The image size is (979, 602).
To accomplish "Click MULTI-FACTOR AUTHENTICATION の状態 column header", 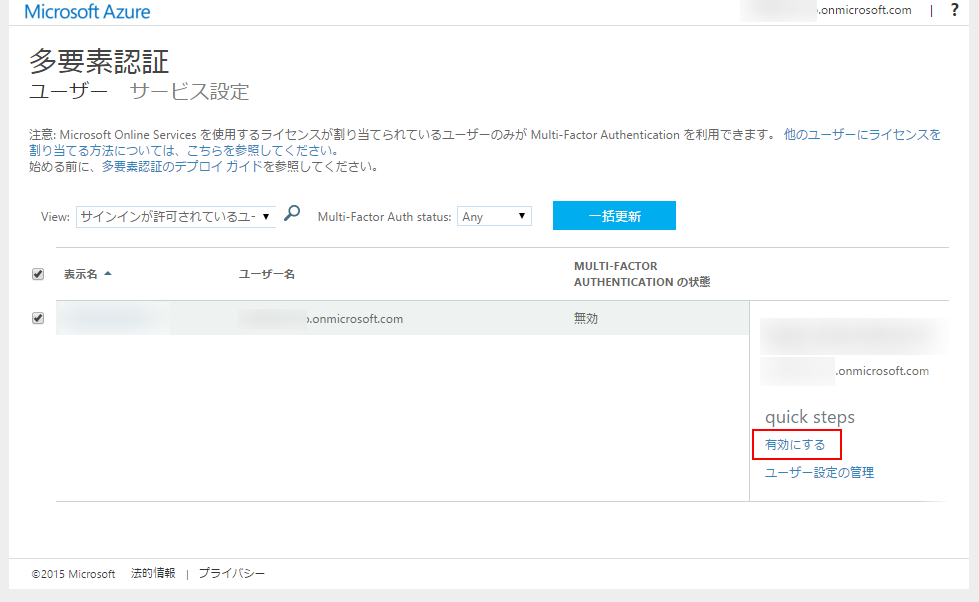I will coord(642,274).
